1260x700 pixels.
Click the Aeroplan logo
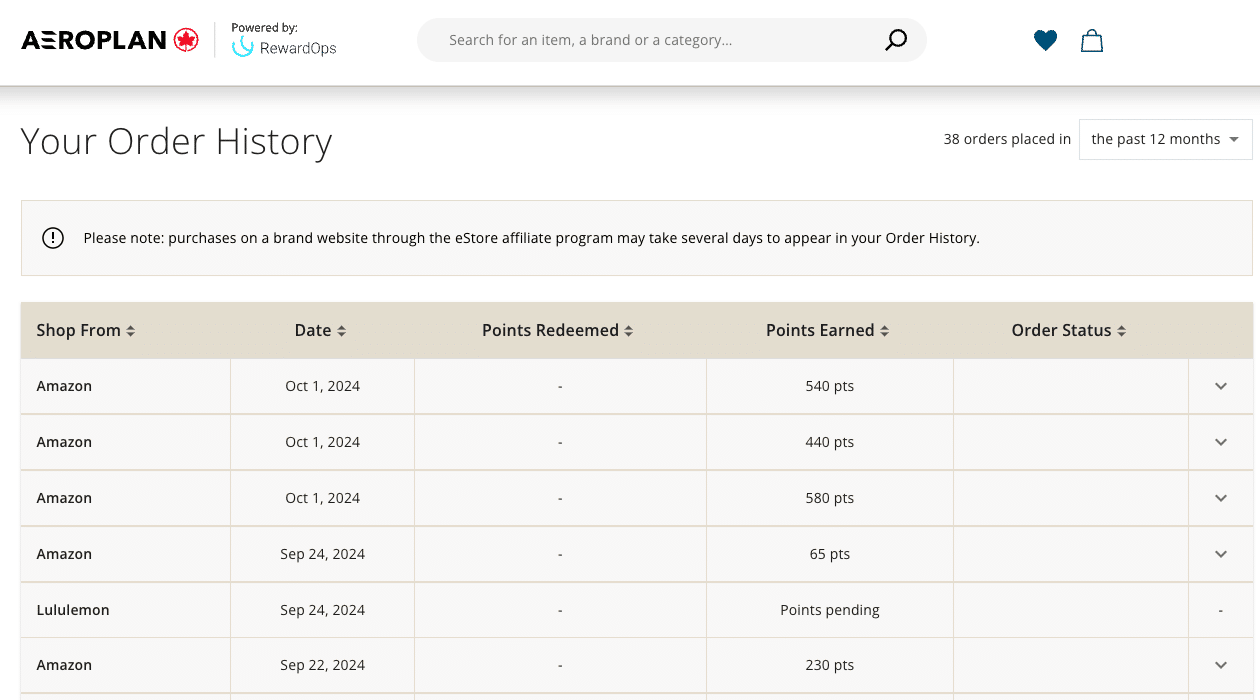pyautogui.click(x=110, y=40)
